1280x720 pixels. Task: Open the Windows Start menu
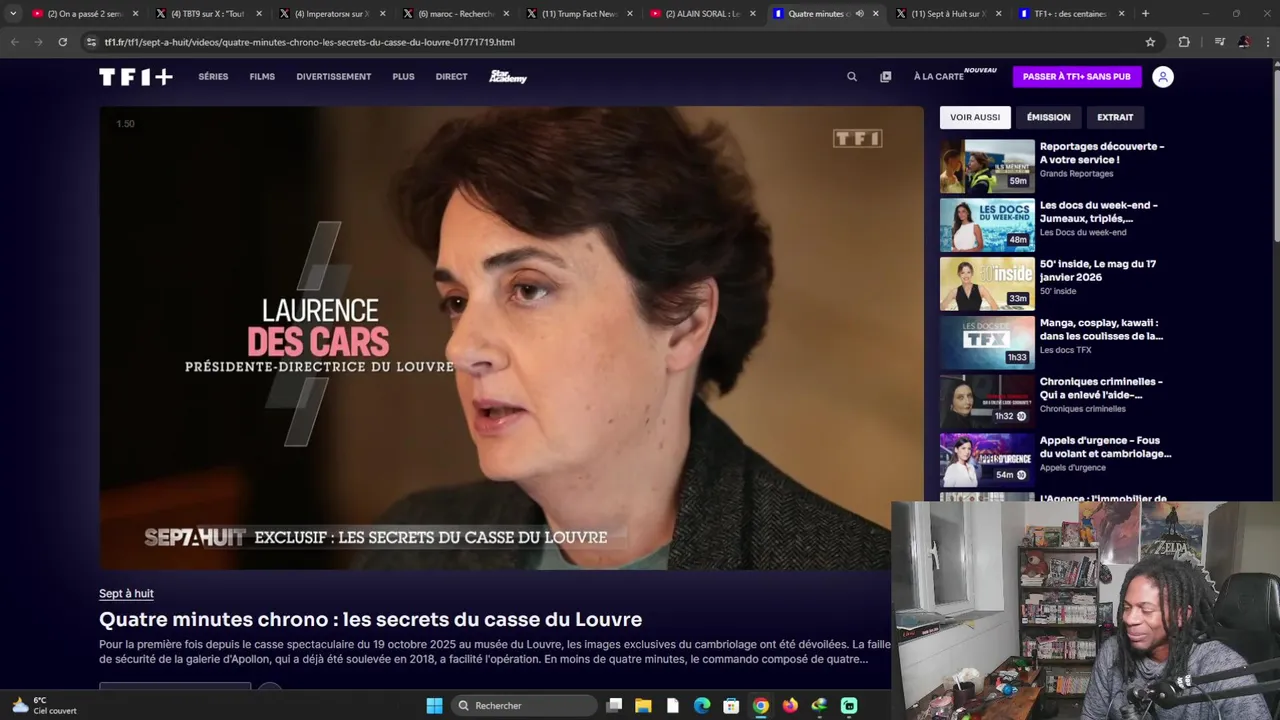(434, 705)
